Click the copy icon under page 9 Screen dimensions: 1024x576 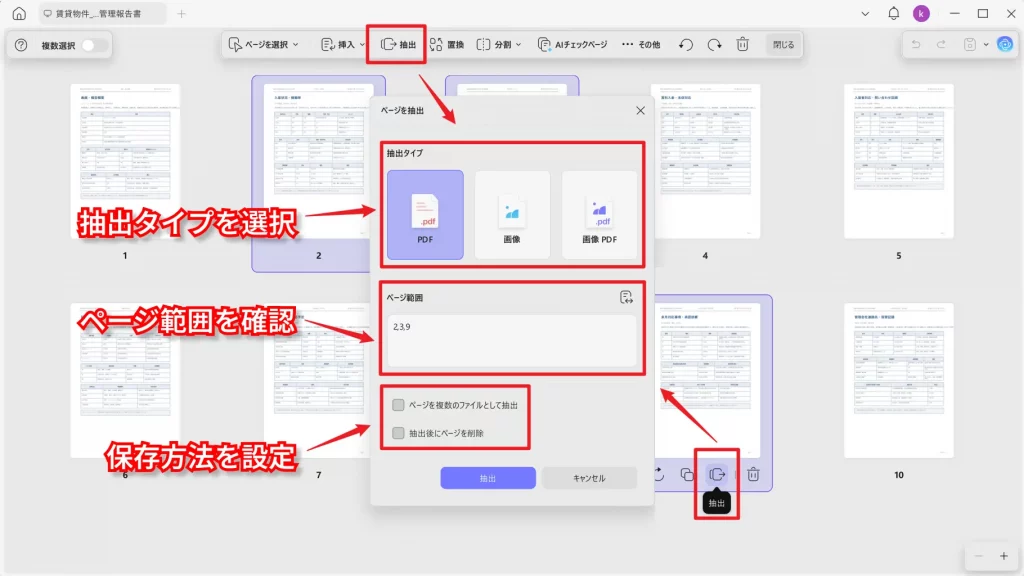(x=687, y=475)
